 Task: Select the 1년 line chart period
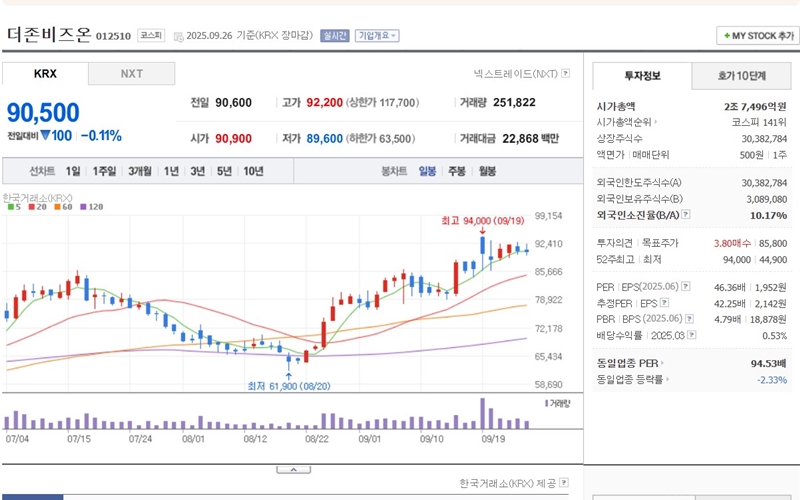tap(171, 171)
